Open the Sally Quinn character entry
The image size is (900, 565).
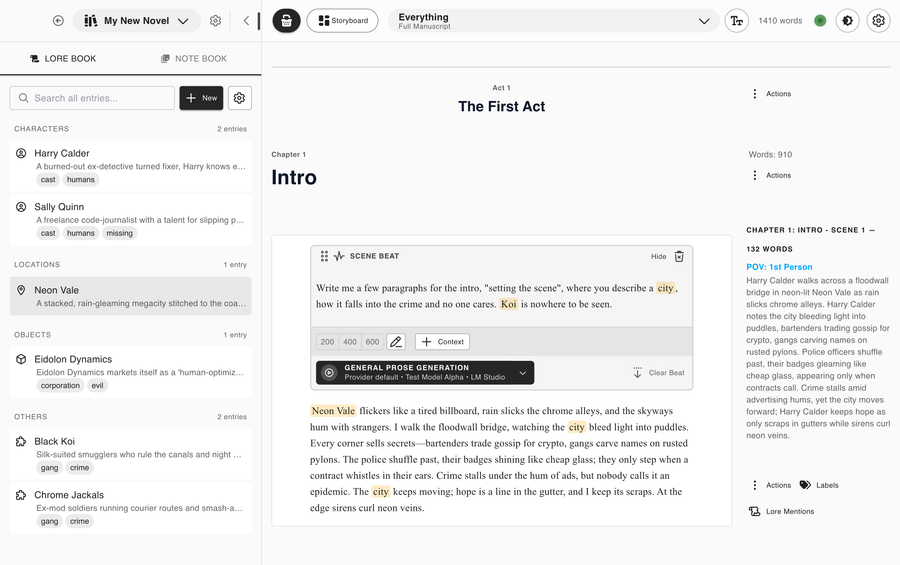(131, 219)
